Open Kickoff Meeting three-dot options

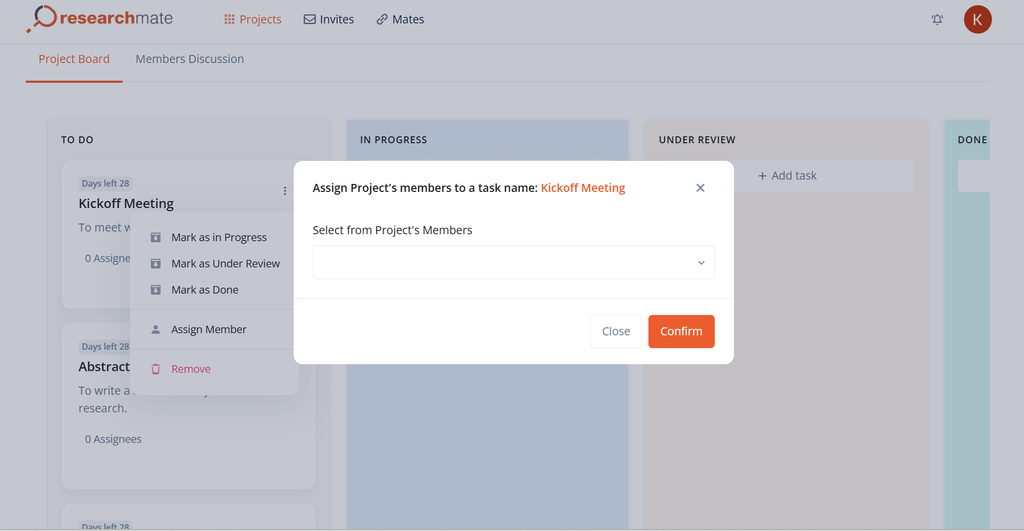click(285, 191)
